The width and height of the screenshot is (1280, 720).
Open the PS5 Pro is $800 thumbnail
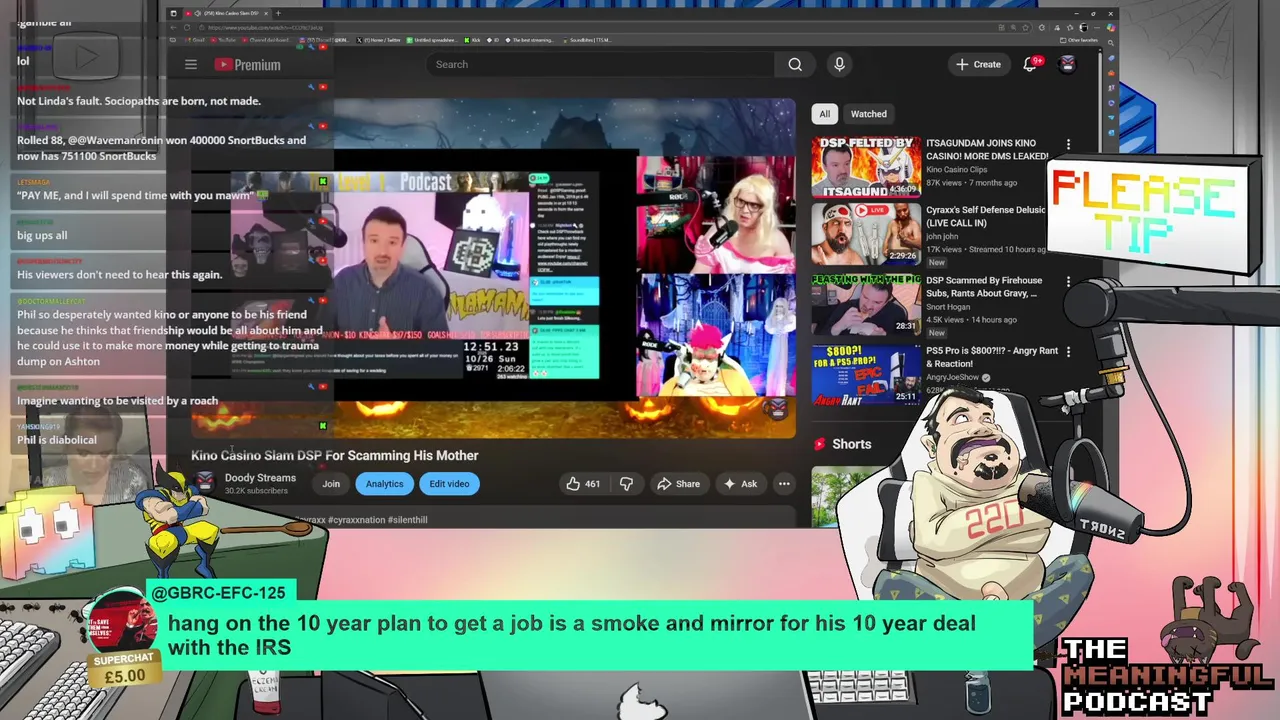pyautogui.click(x=866, y=373)
